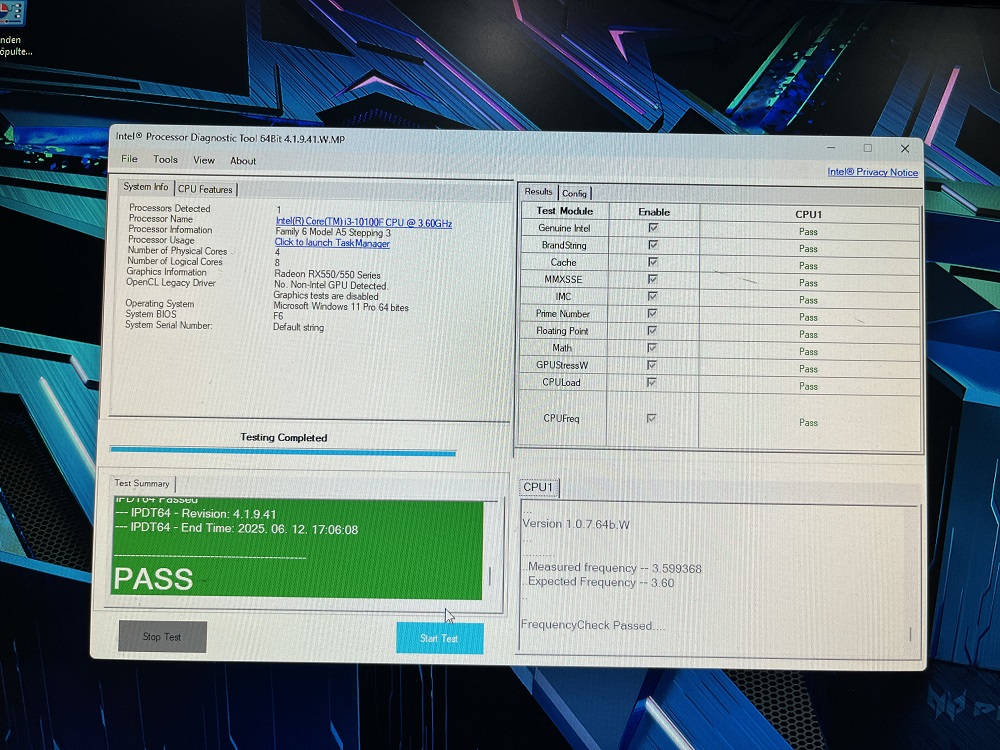This screenshot has height=750, width=1000.
Task: Select the Results tab
Action: click(538, 191)
